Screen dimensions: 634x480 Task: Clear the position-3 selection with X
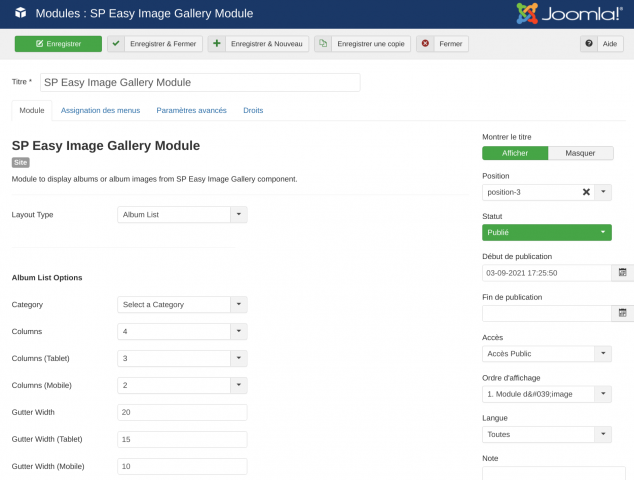click(x=586, y=192)
